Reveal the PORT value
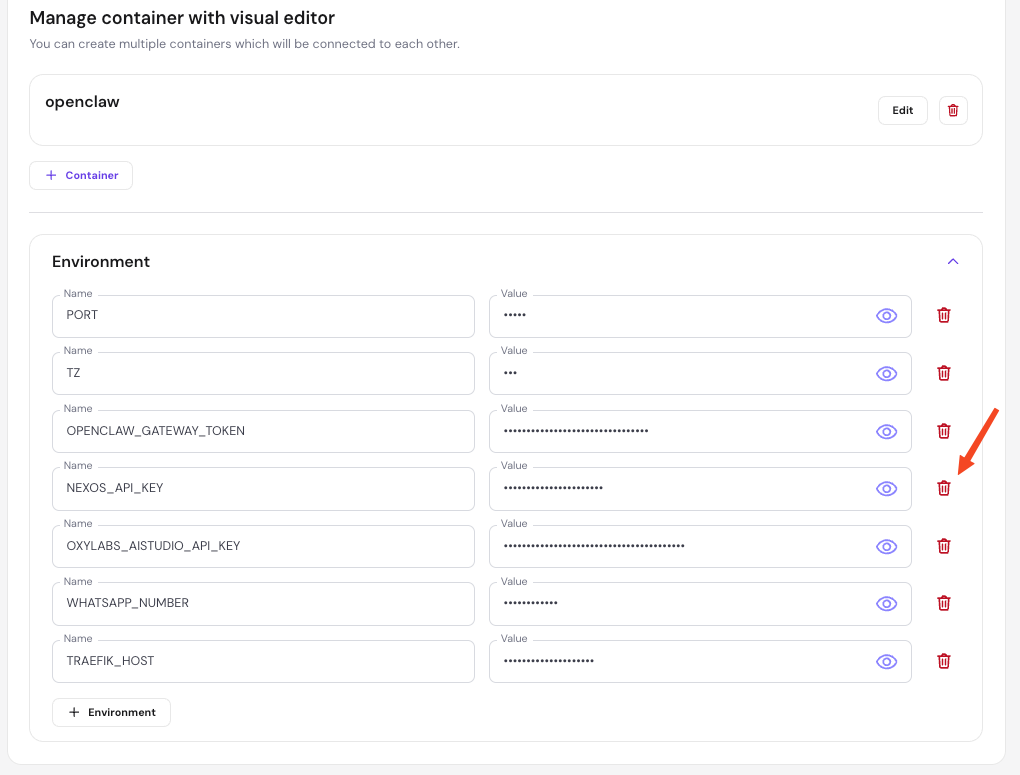The width and height of the screenshot is (1020, 775). point(886,316)
